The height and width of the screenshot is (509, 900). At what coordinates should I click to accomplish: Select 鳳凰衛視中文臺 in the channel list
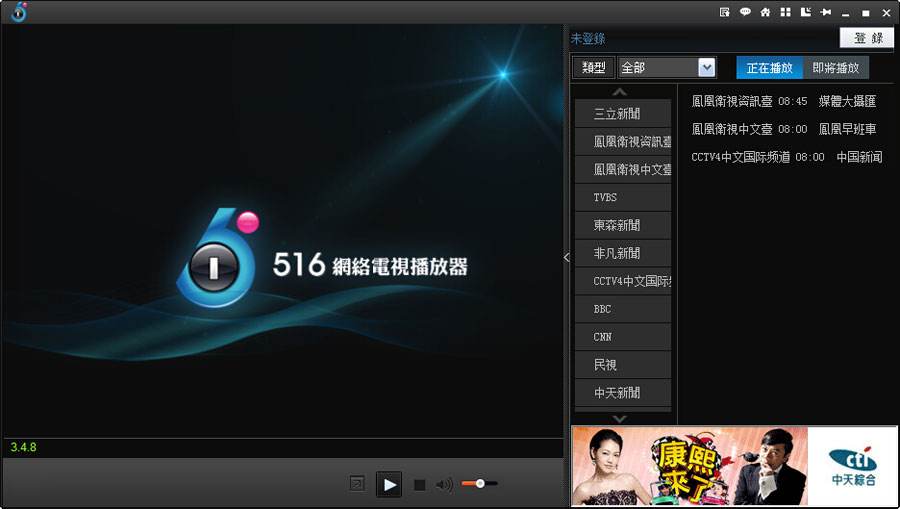(x=623, y=170)
